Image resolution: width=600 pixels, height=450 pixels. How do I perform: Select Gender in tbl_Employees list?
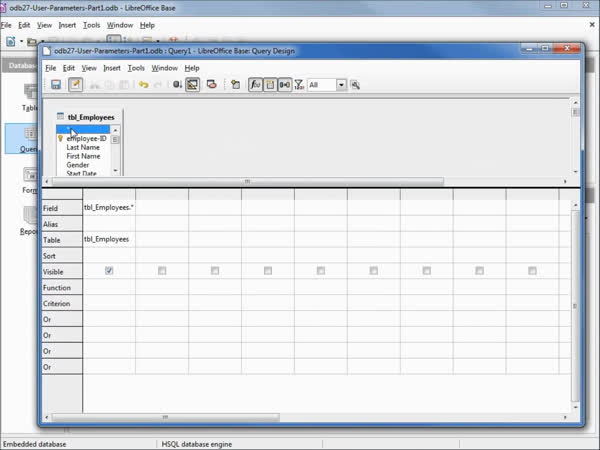[78, 165]
